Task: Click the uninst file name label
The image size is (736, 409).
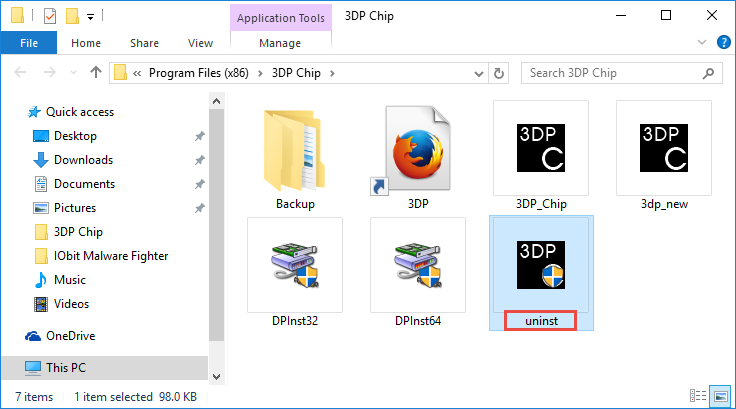Action: tap(541, 321)
